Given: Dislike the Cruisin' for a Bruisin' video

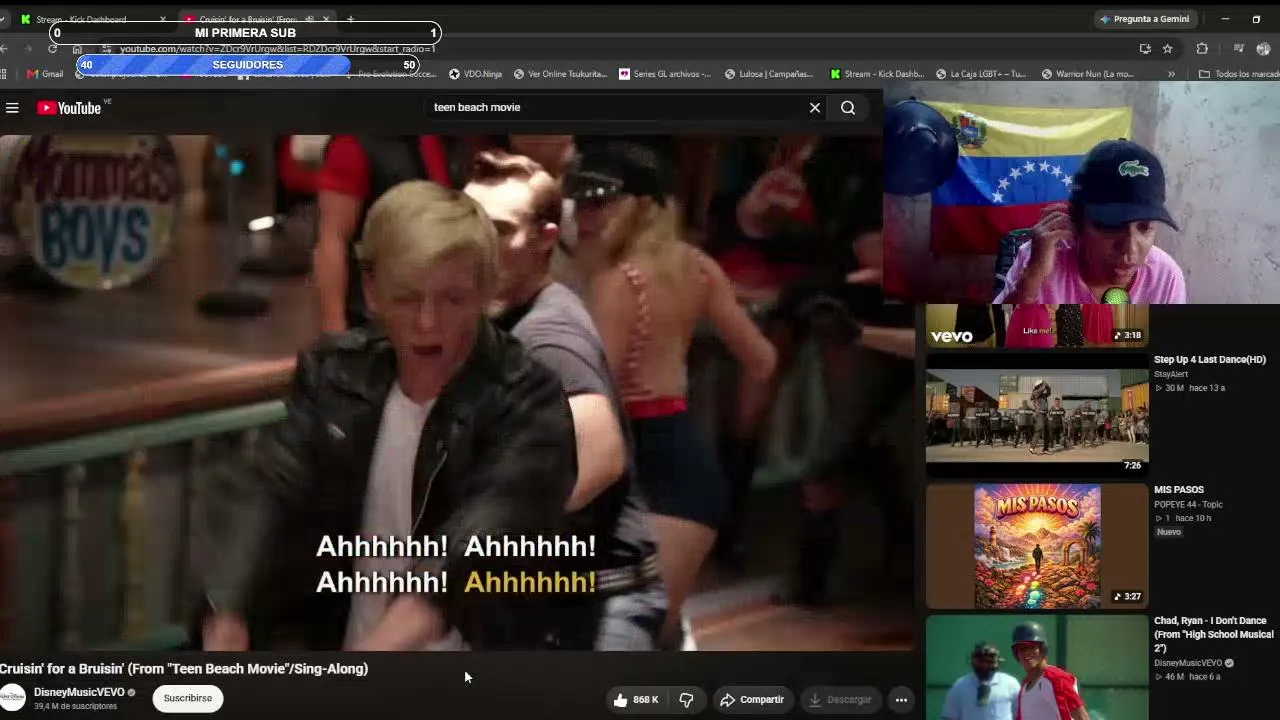Looking at the screenshot, I should [x=686, y=700].
